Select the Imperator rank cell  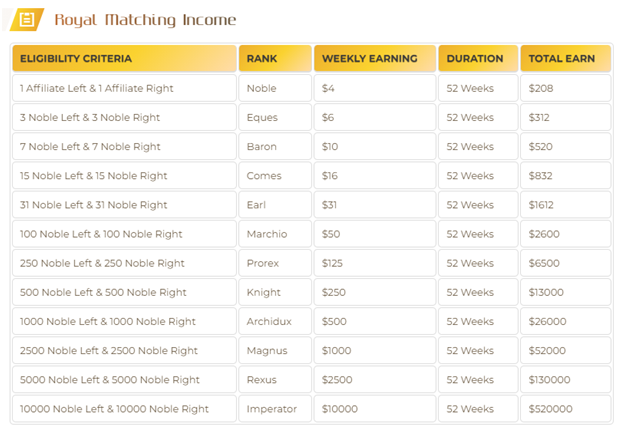coord(275,409)
